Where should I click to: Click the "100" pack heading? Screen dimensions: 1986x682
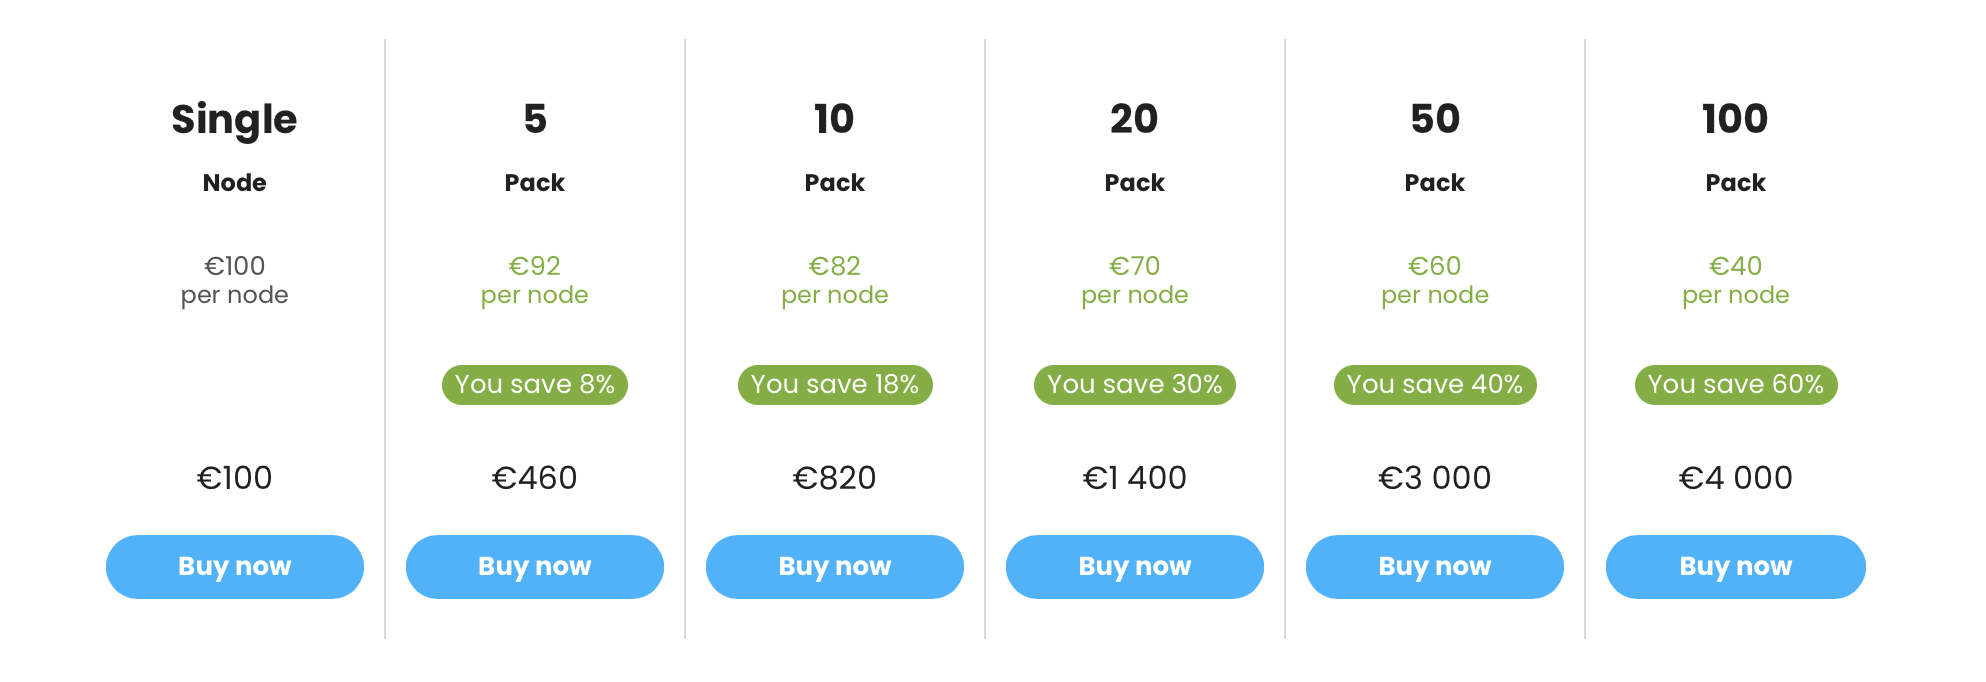coord(1735,120)
